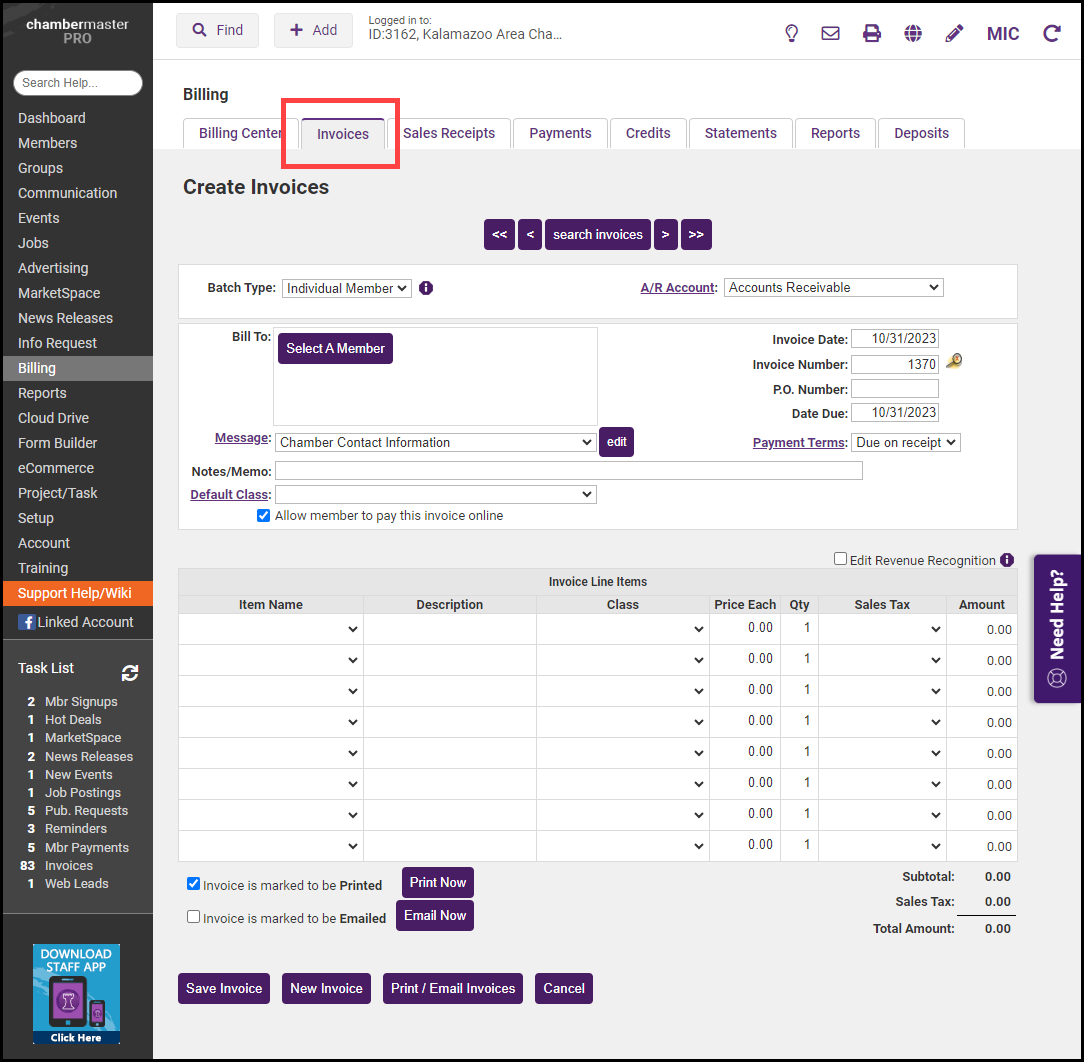Open the Statements tab
The width and height of the screenshot is (1084, 1062).
(x=740, y=133)
